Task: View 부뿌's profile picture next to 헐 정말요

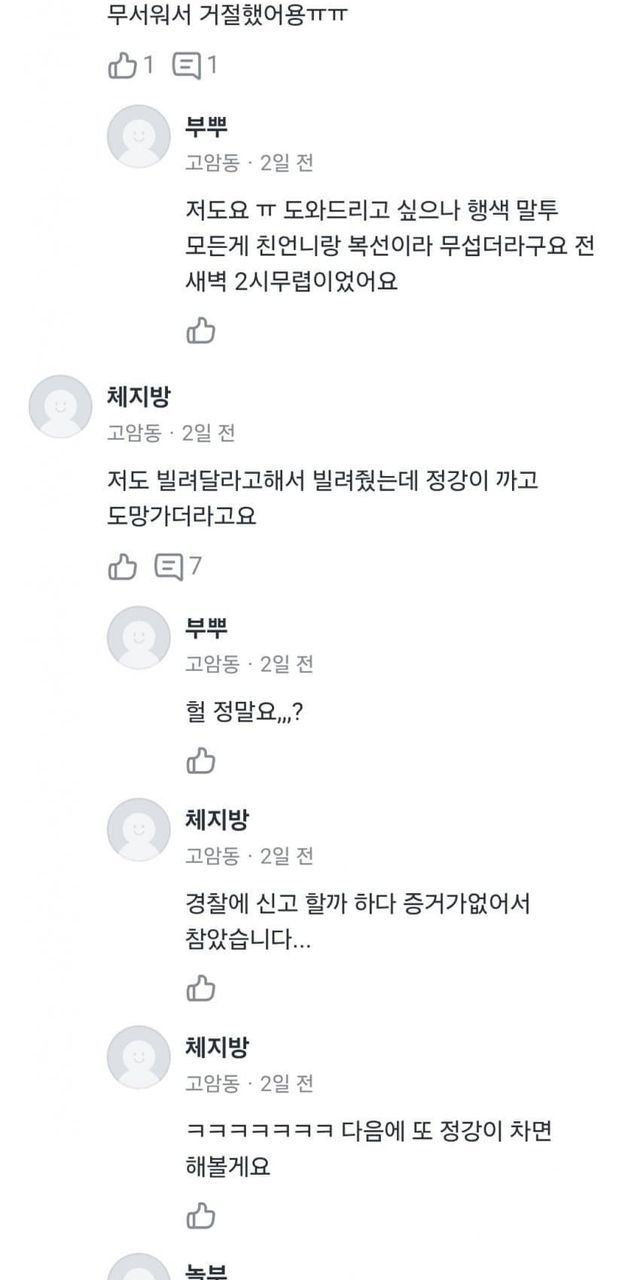Action: pyautogui.click(x=139, y=637)
